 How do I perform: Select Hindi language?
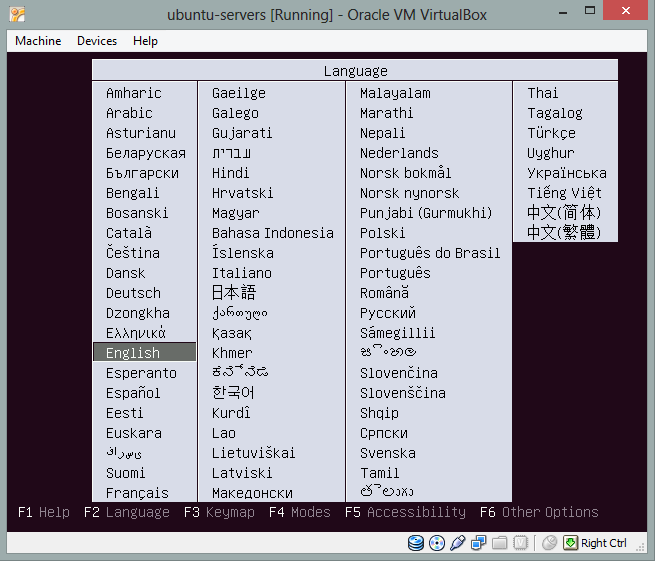point(230,173)
